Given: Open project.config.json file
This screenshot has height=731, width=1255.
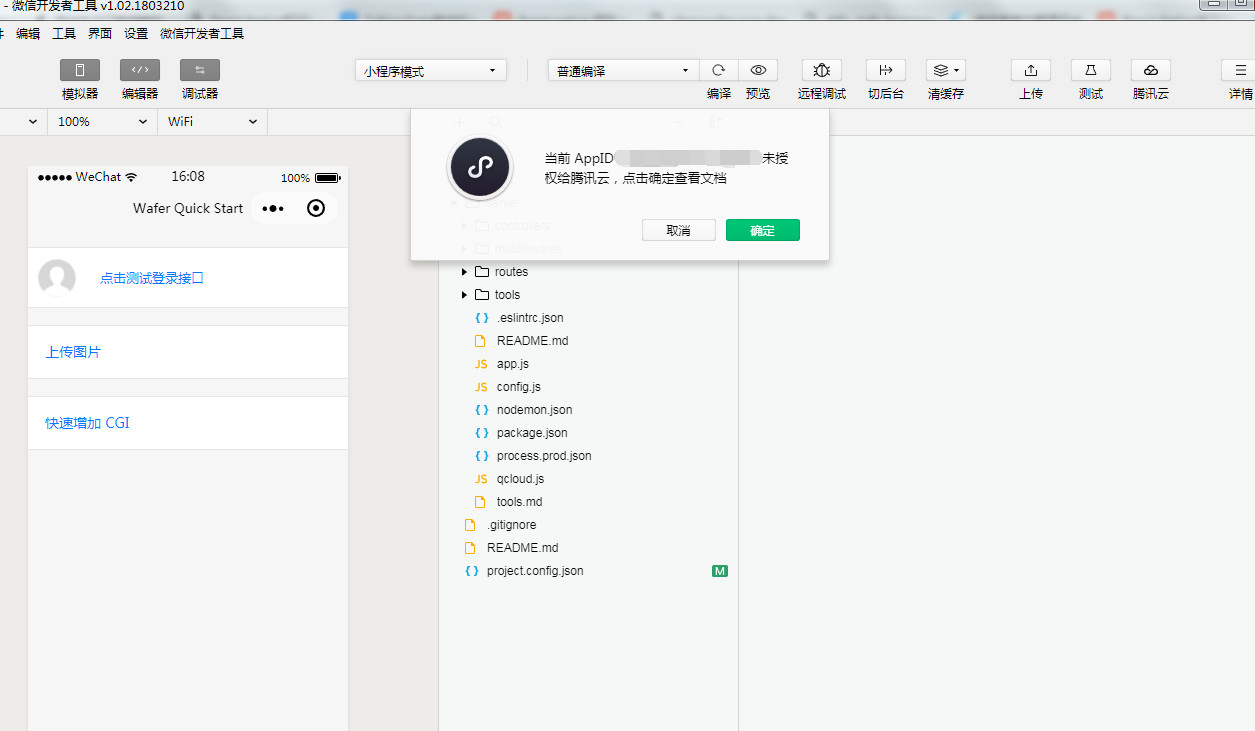Looking at the screenshot, I should coord(535,571).
